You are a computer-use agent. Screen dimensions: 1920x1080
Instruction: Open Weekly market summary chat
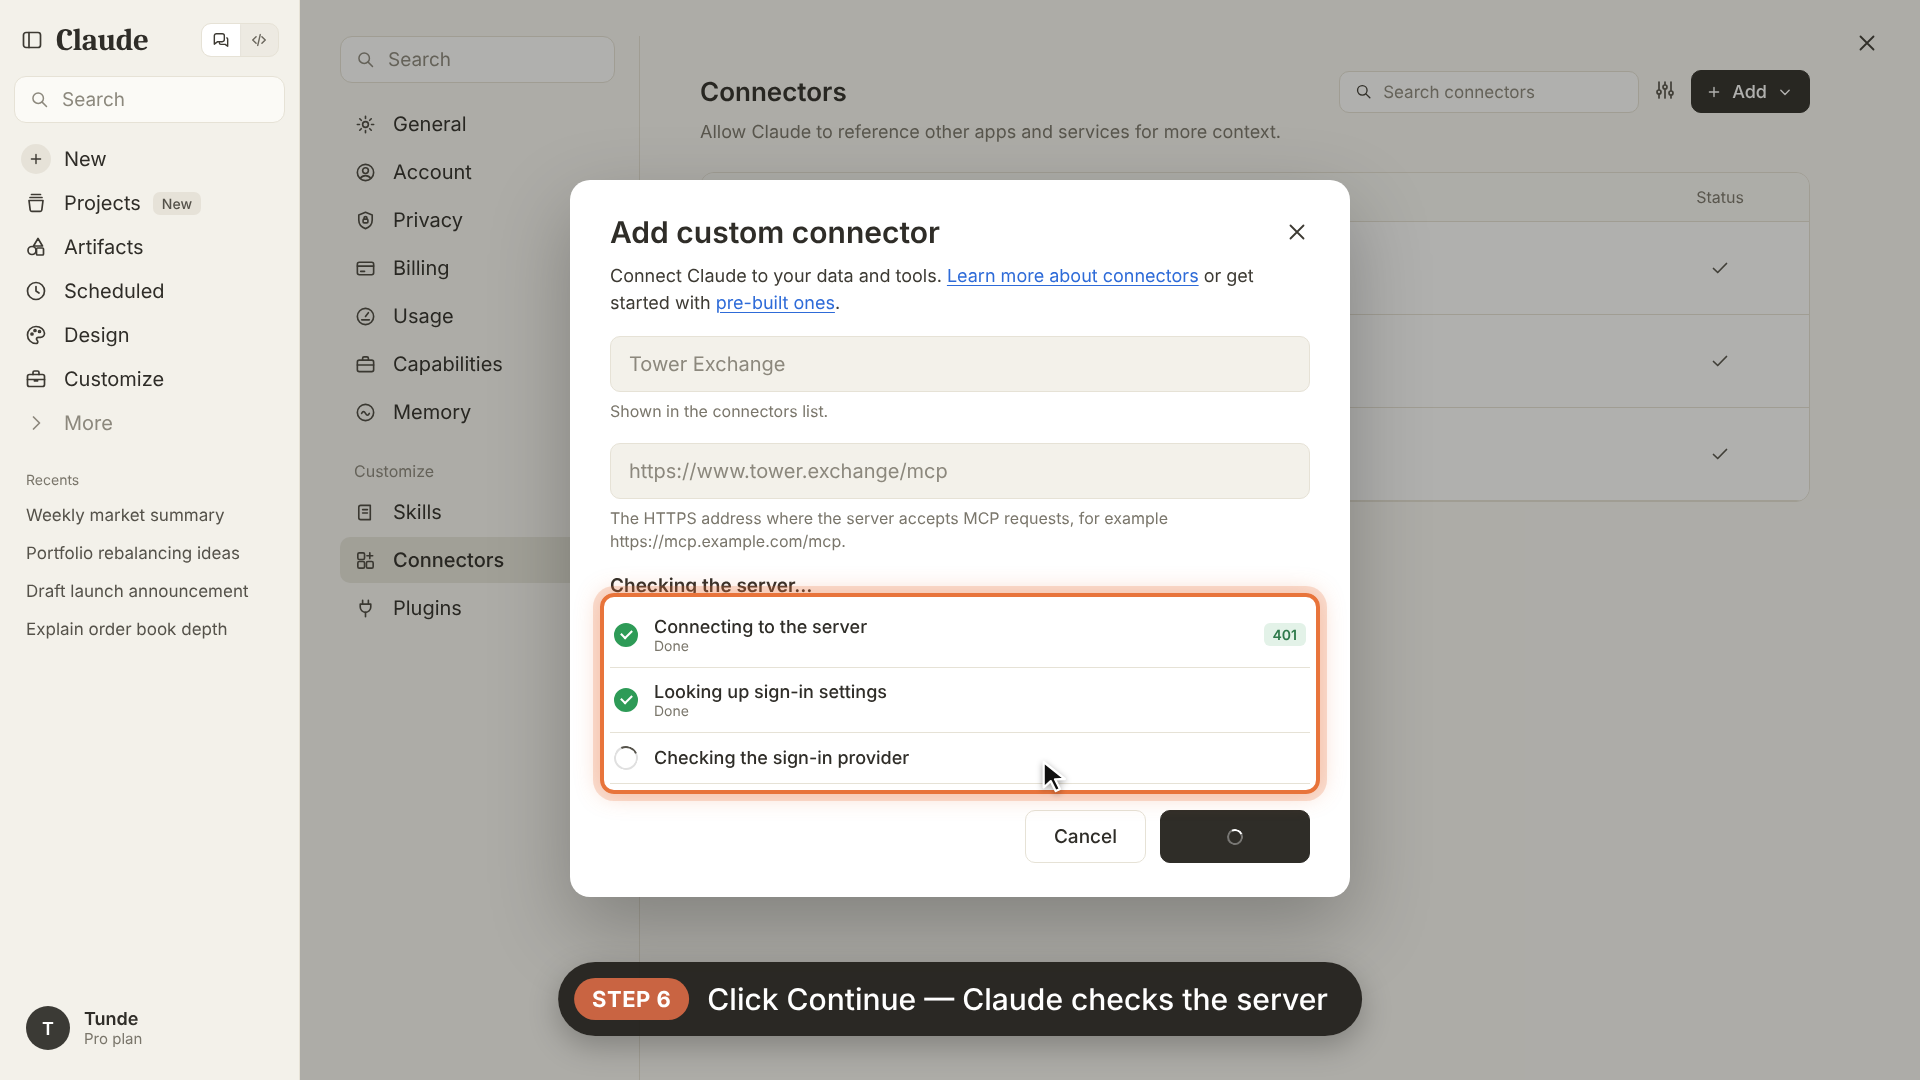point(125,515)
